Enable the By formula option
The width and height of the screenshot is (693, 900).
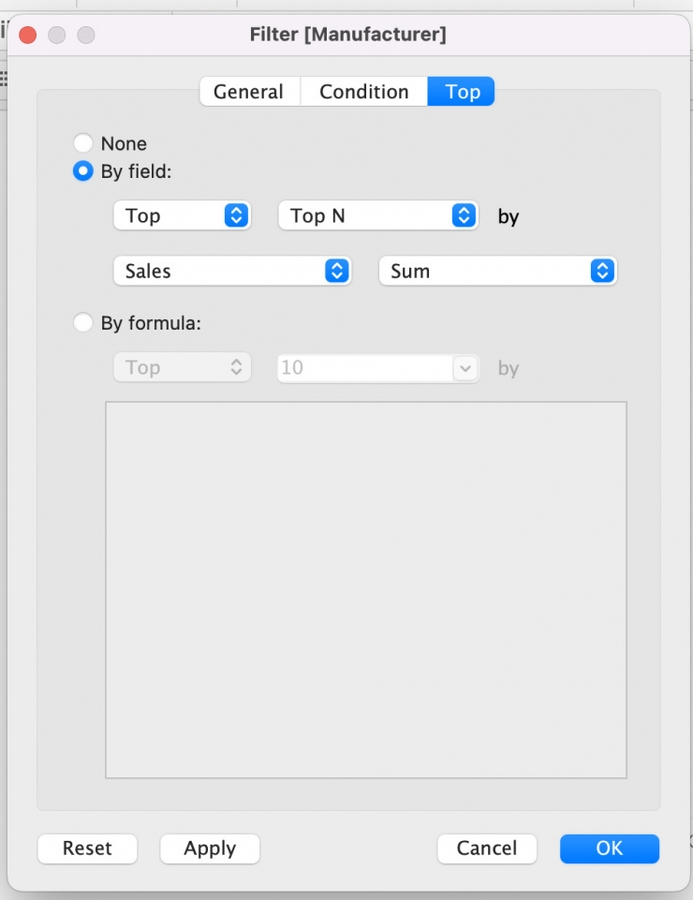(x=82, y=323)
